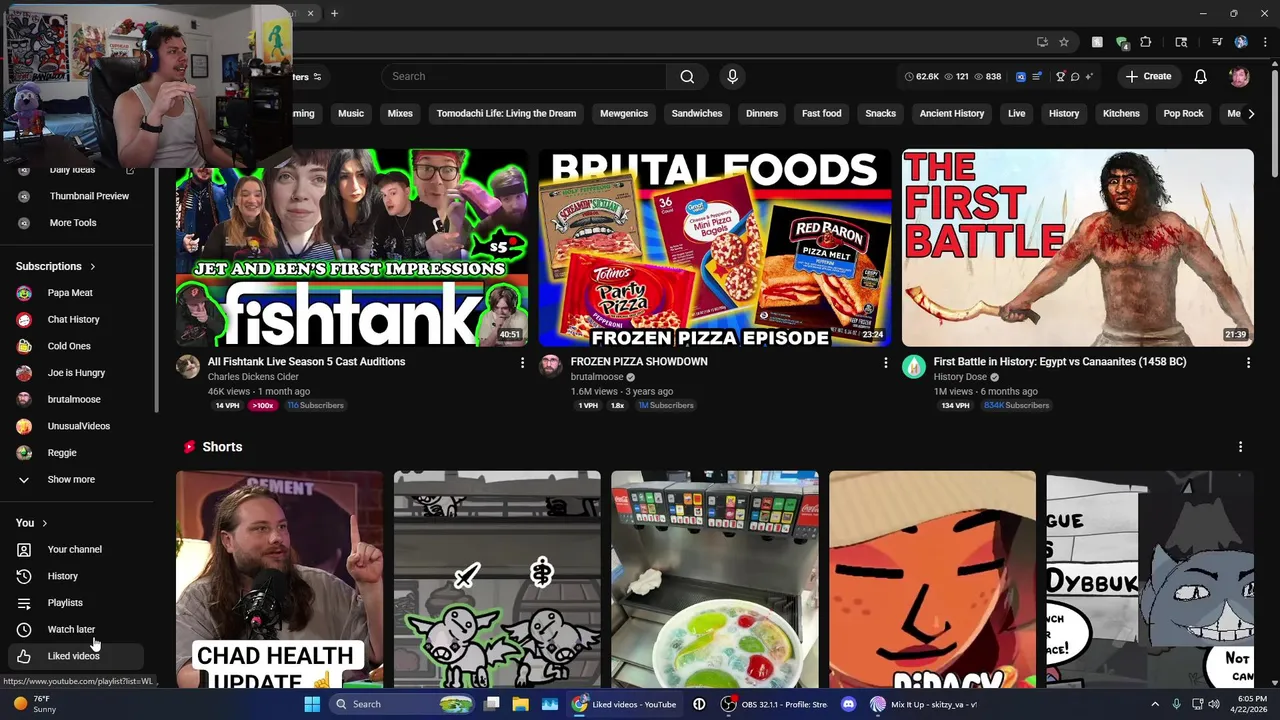Click the blue vidIQ icon in the YouTube header
Image resolution: width=1280 pixels, height=720 pixels.
(1020, 76)
